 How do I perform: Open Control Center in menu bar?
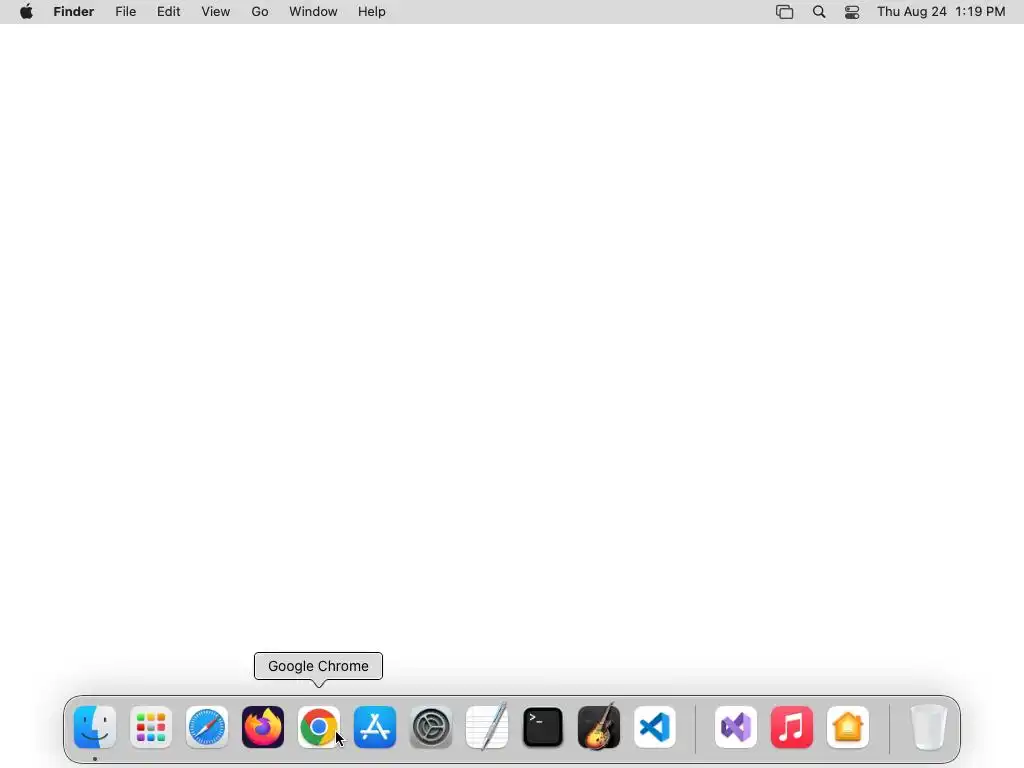852,12
